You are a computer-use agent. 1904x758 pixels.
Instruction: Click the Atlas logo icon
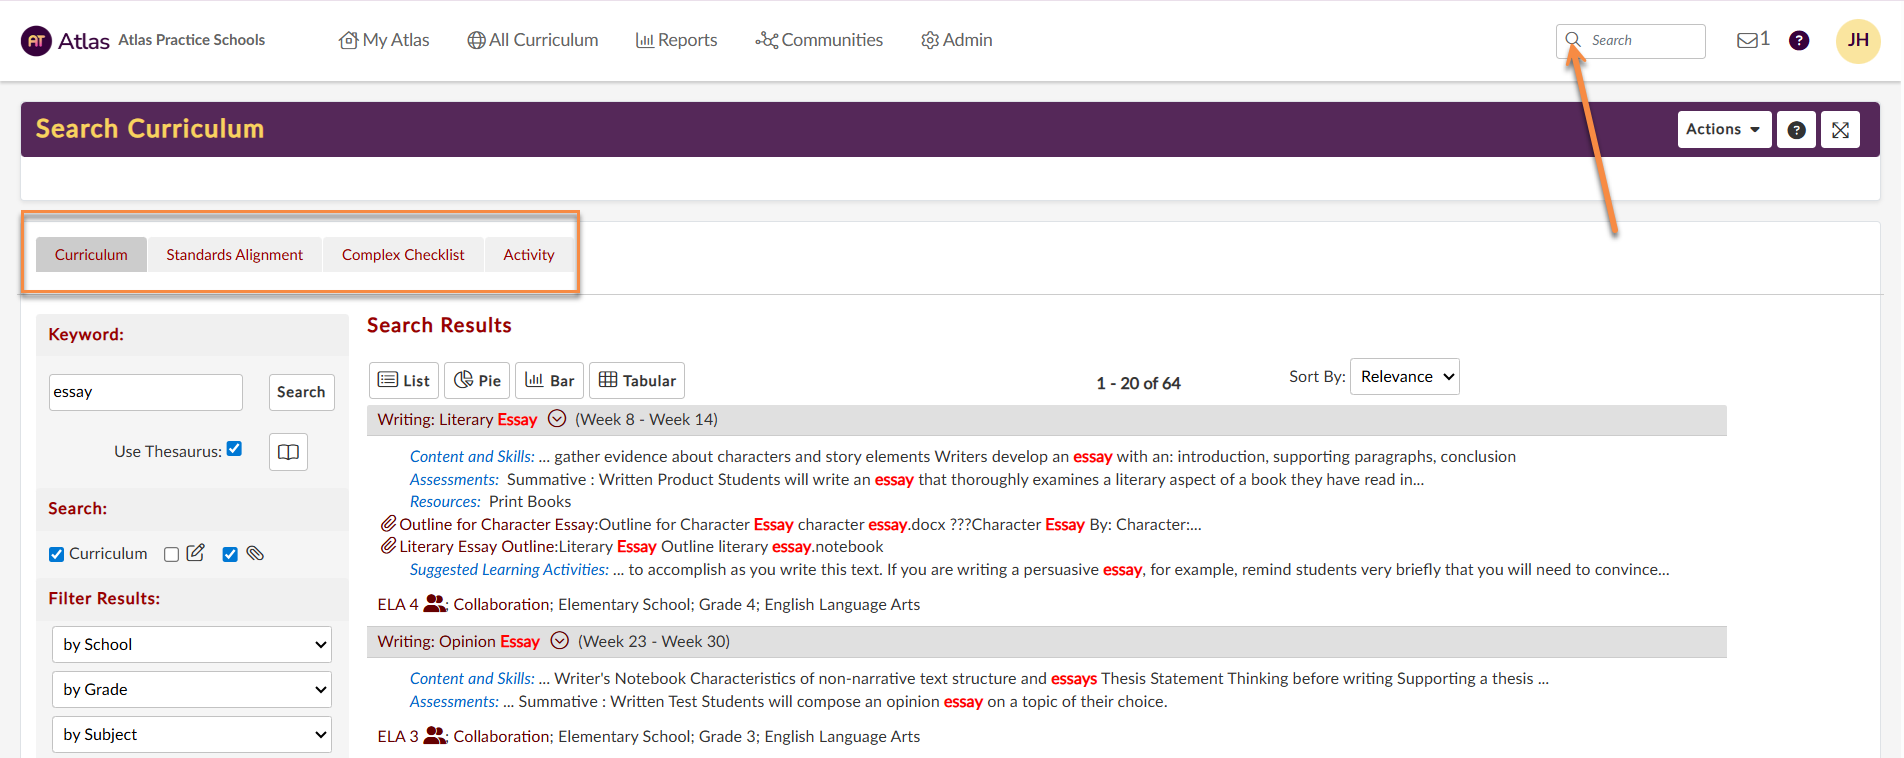pyautogui.click(x=36, y=41)
